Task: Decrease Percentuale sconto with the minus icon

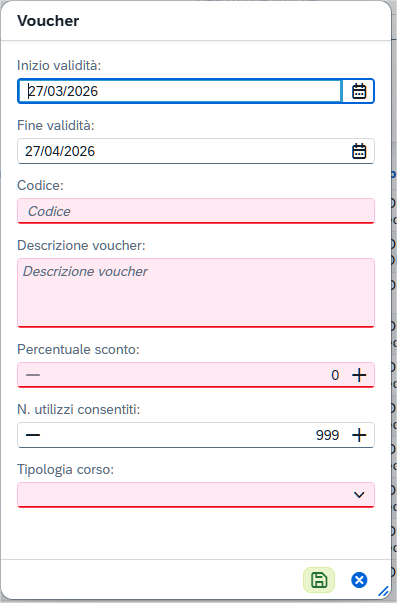Action: (33, 375)
